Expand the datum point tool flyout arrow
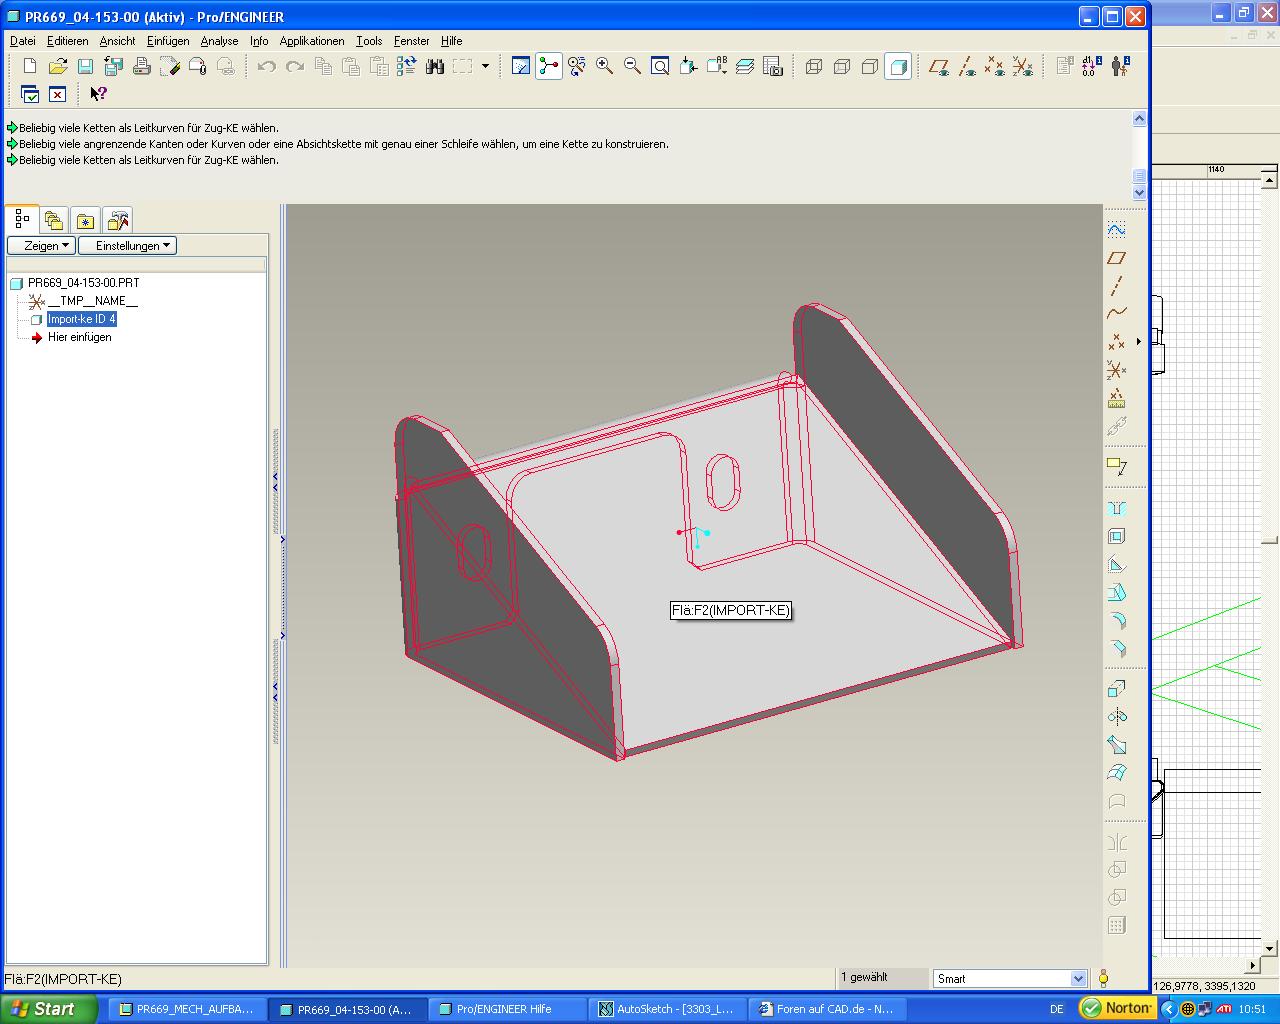Image resolution: width=1280 pixels, height=1024 pixels. click(1138, 342)
